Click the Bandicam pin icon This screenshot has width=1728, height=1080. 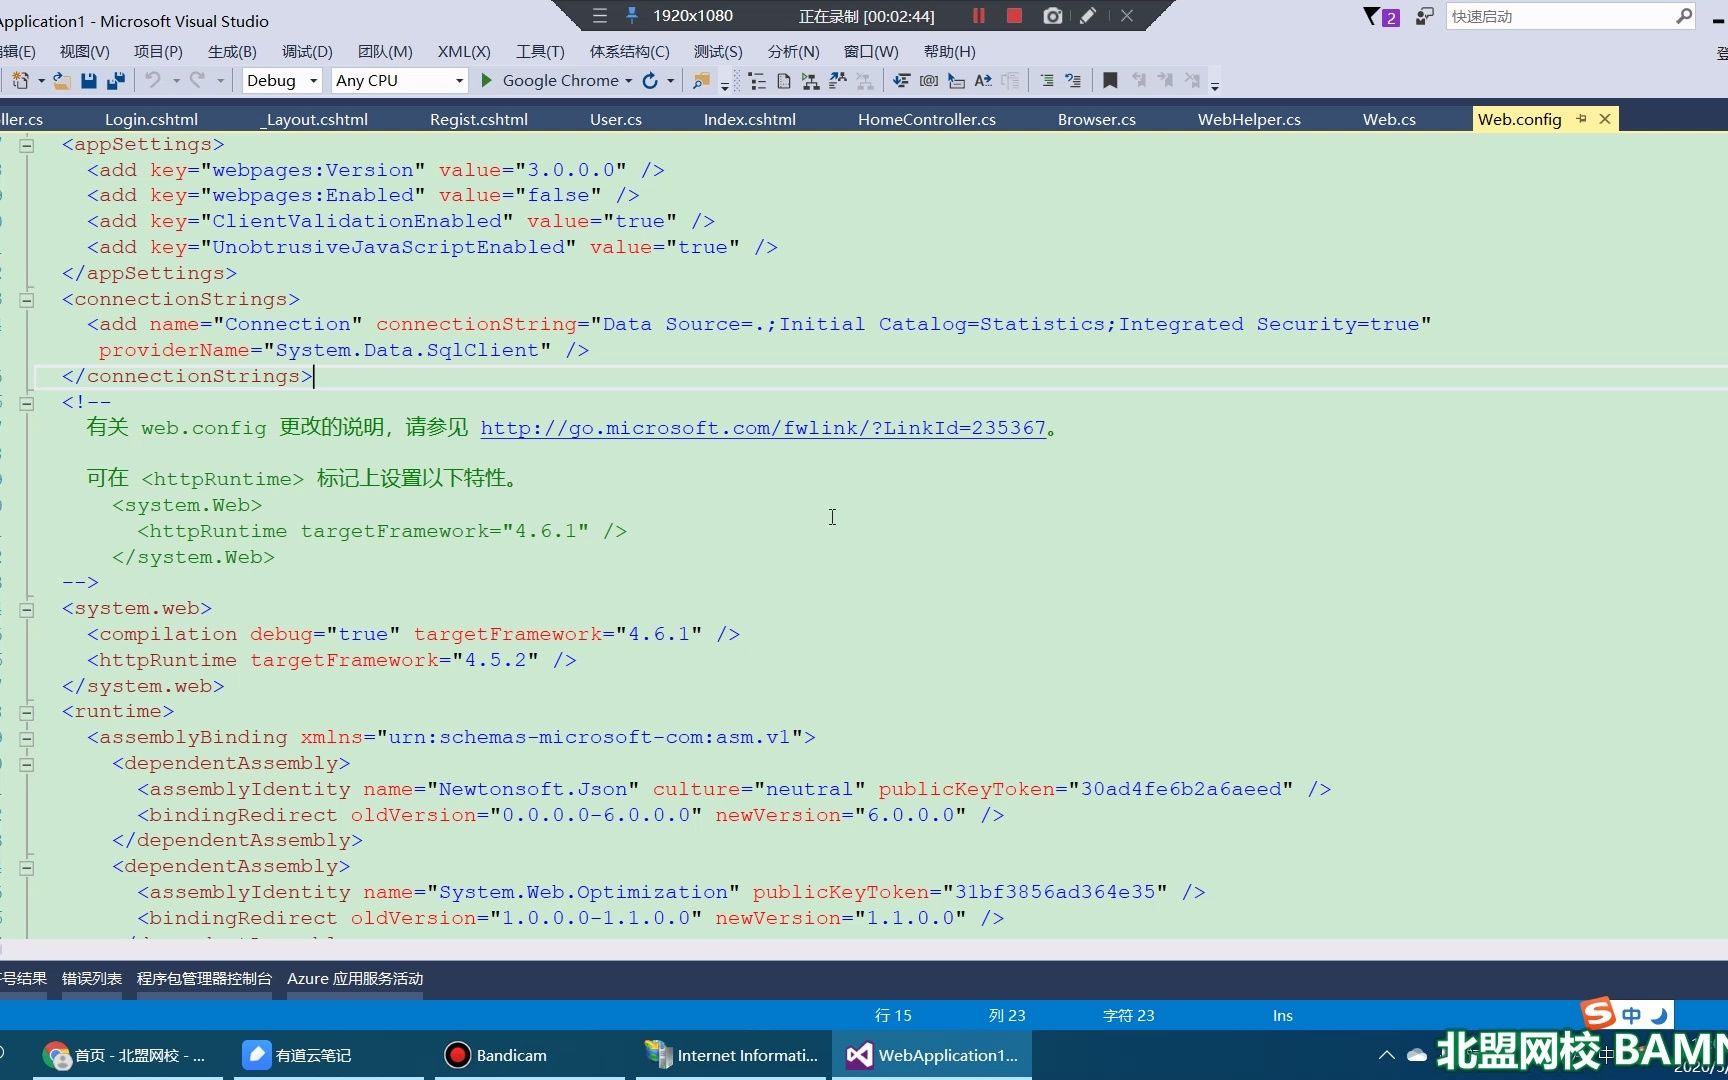click(x=631, y=16)
